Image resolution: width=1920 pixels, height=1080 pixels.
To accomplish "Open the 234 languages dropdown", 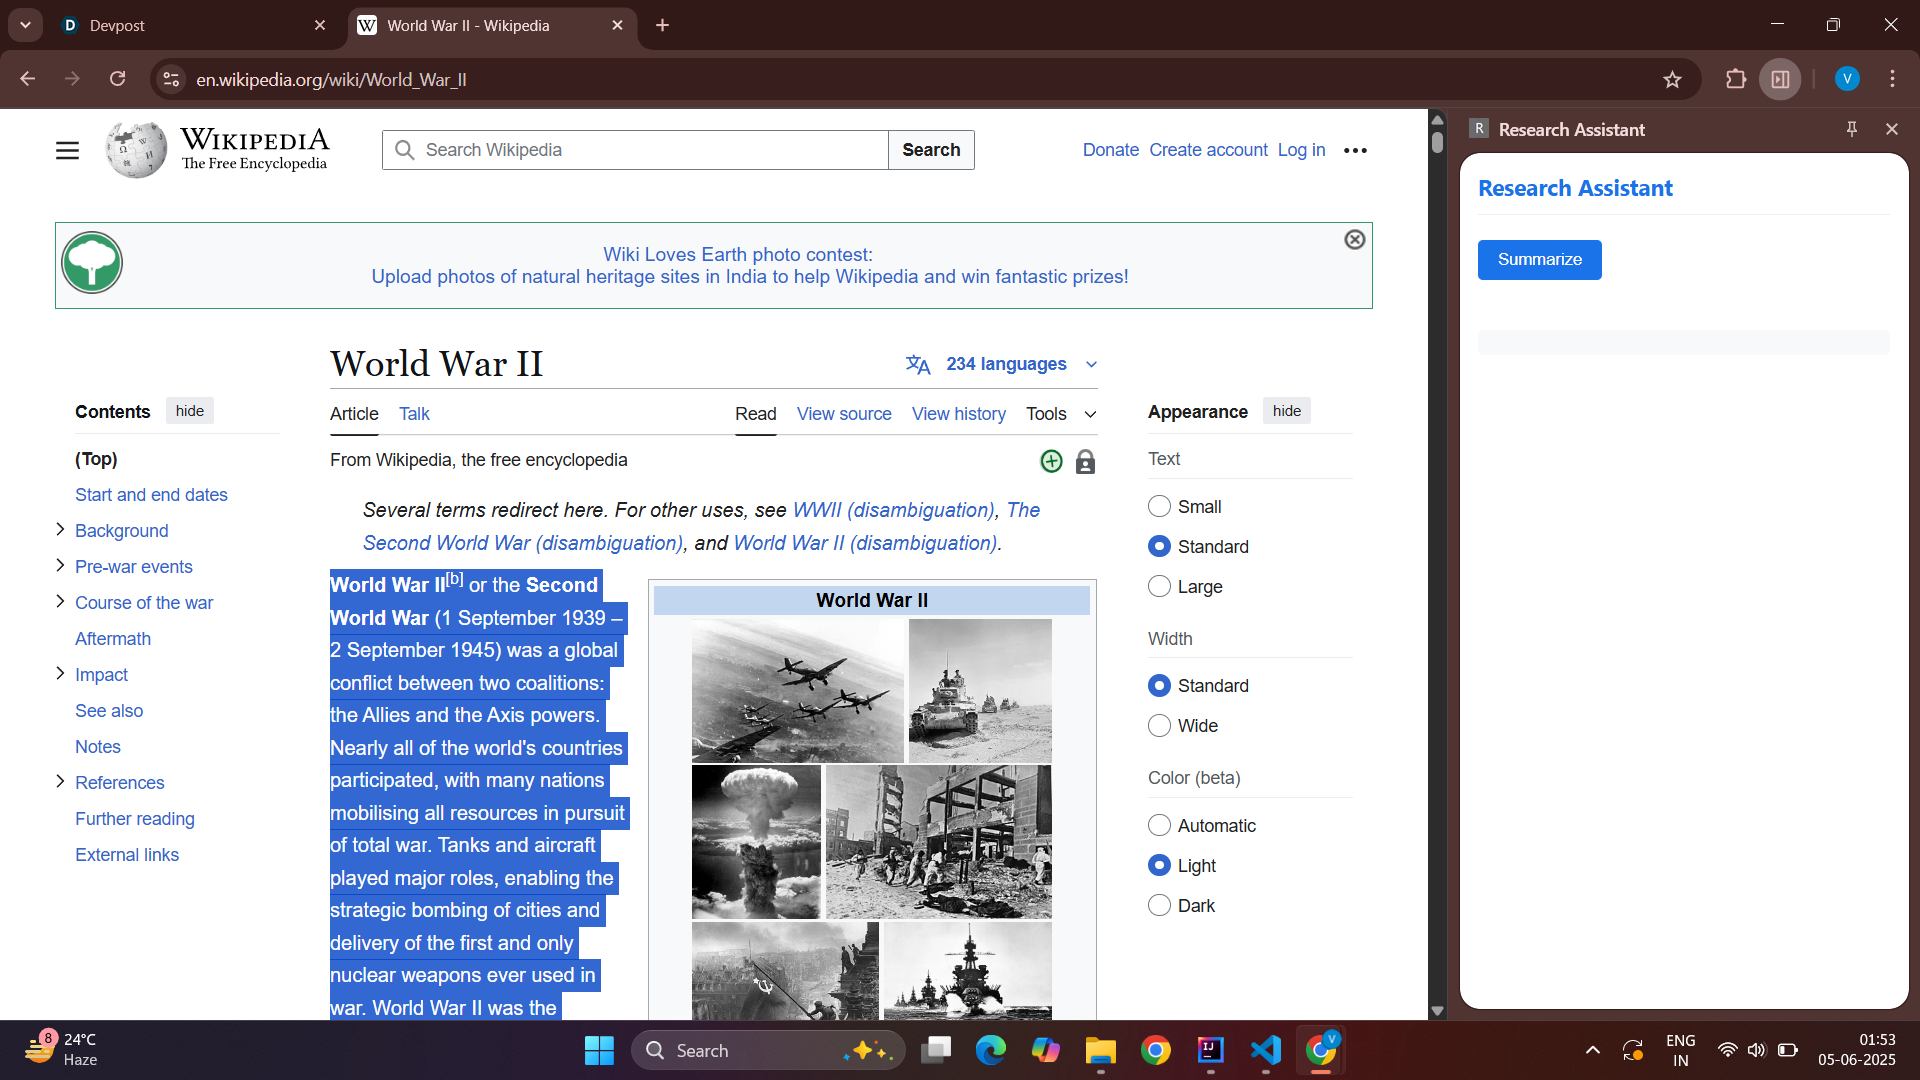I will (1003, 364).
